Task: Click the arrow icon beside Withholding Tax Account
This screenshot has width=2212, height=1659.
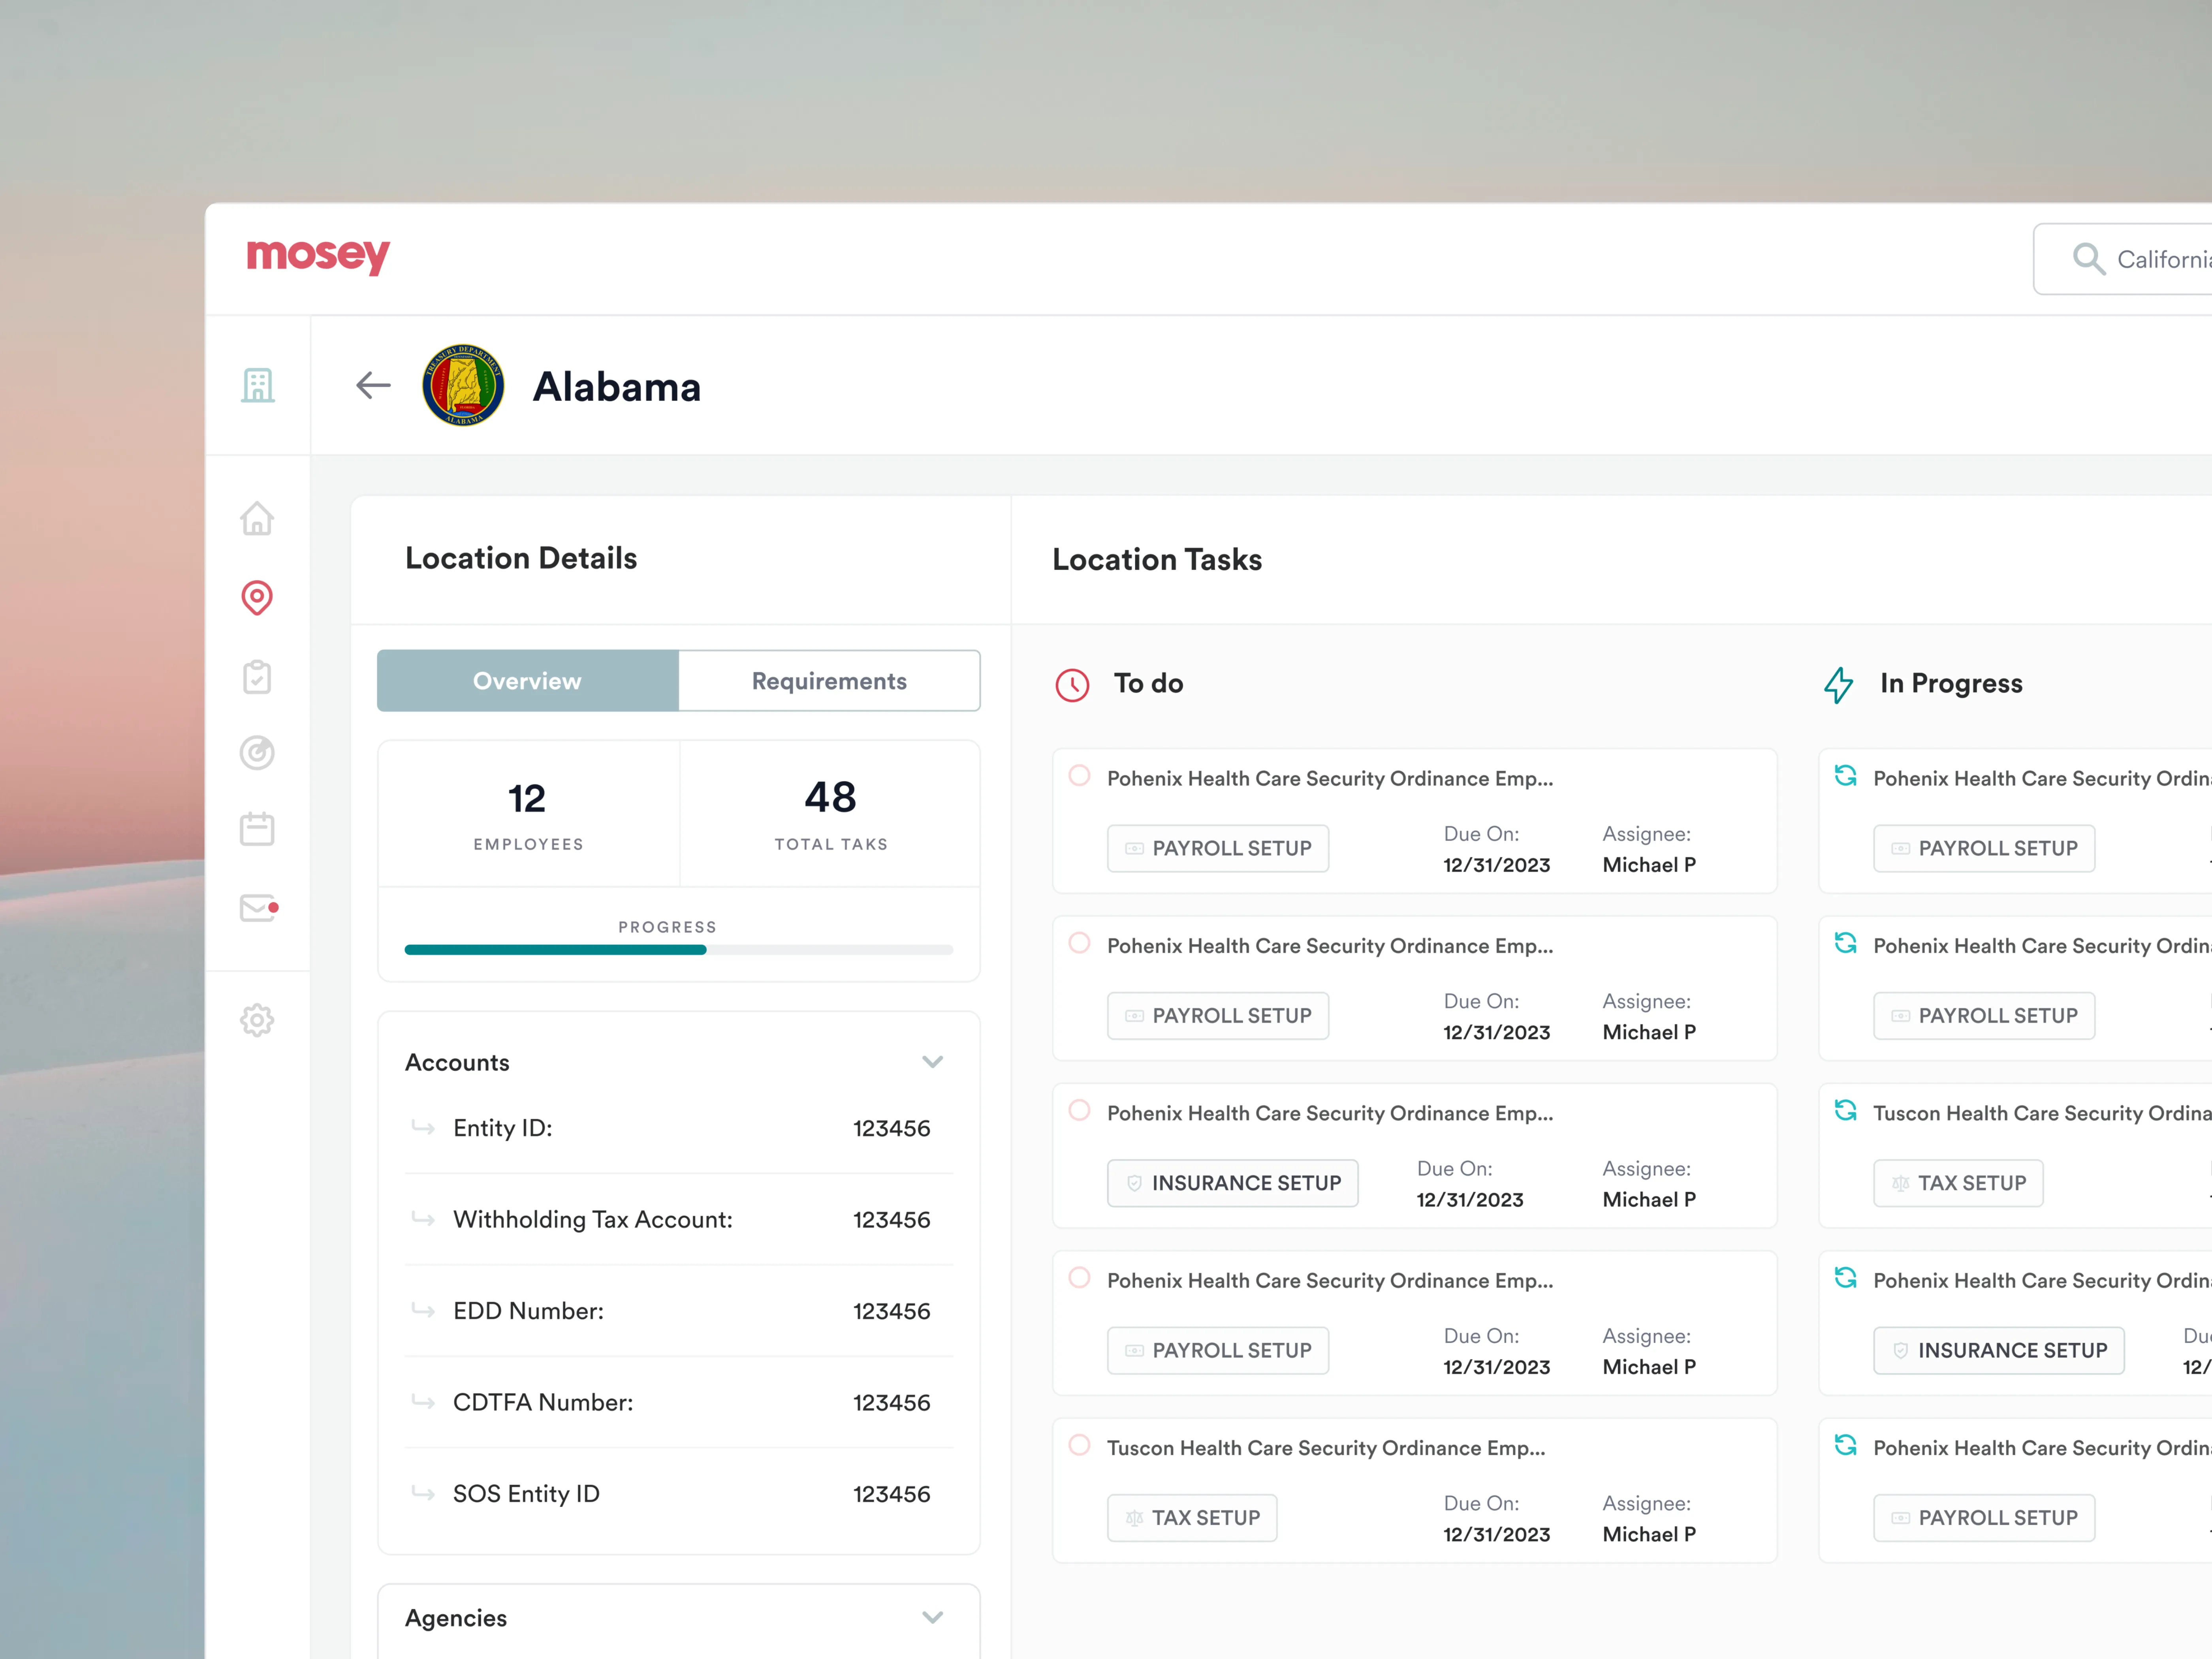Action: 423,1219
